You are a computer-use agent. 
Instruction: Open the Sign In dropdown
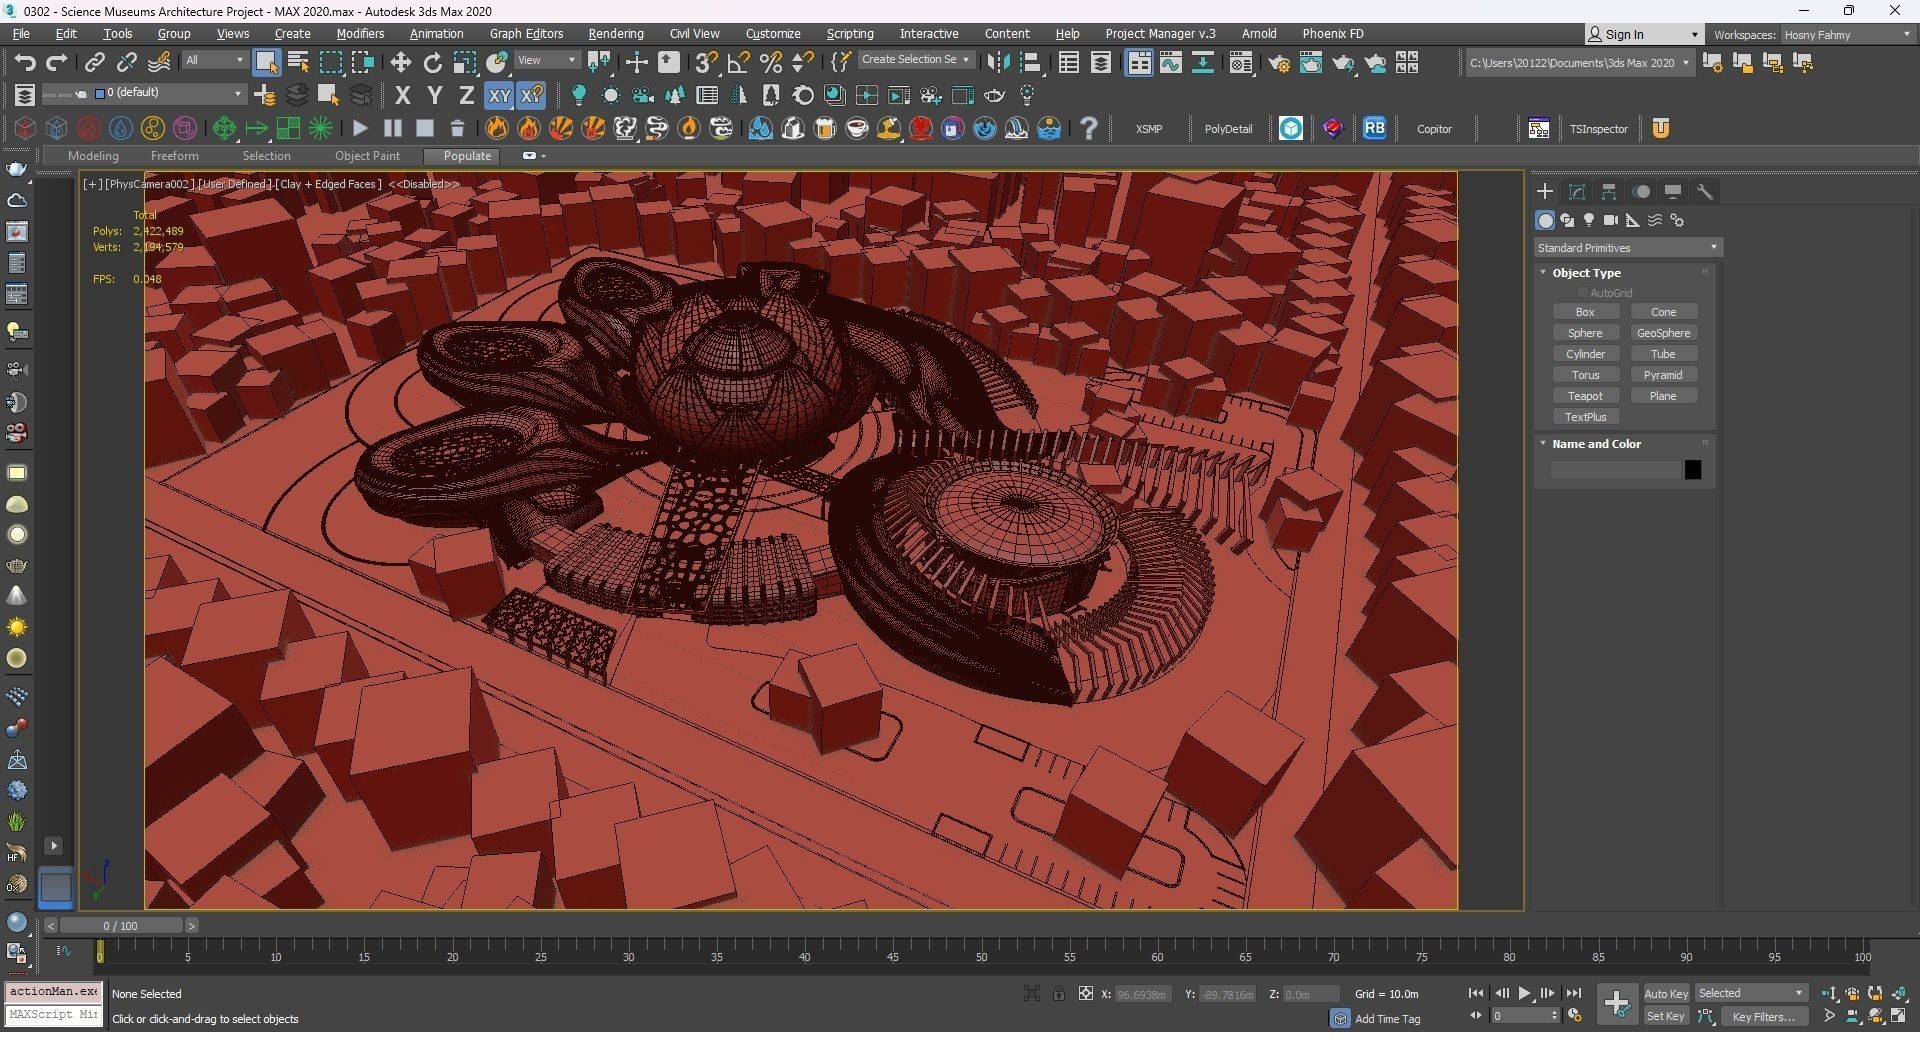coord(1643,35)
